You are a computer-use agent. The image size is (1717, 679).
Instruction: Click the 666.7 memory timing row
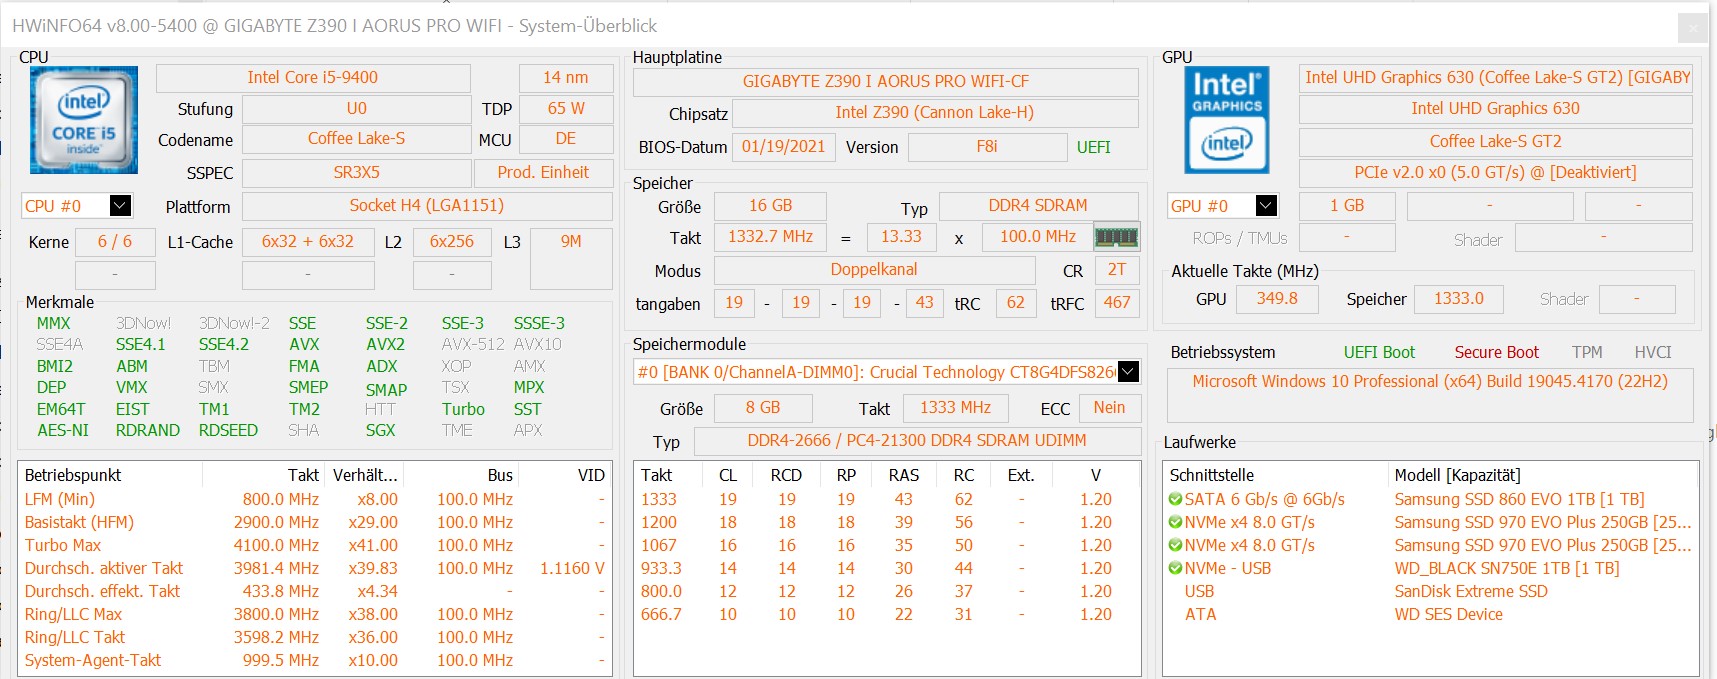pos(887,614)
